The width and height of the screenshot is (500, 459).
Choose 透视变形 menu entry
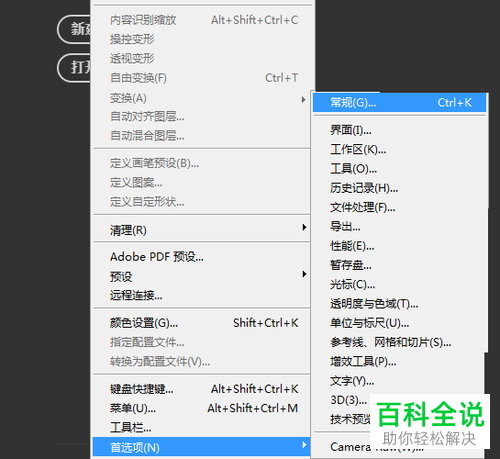tap(202, 59)
